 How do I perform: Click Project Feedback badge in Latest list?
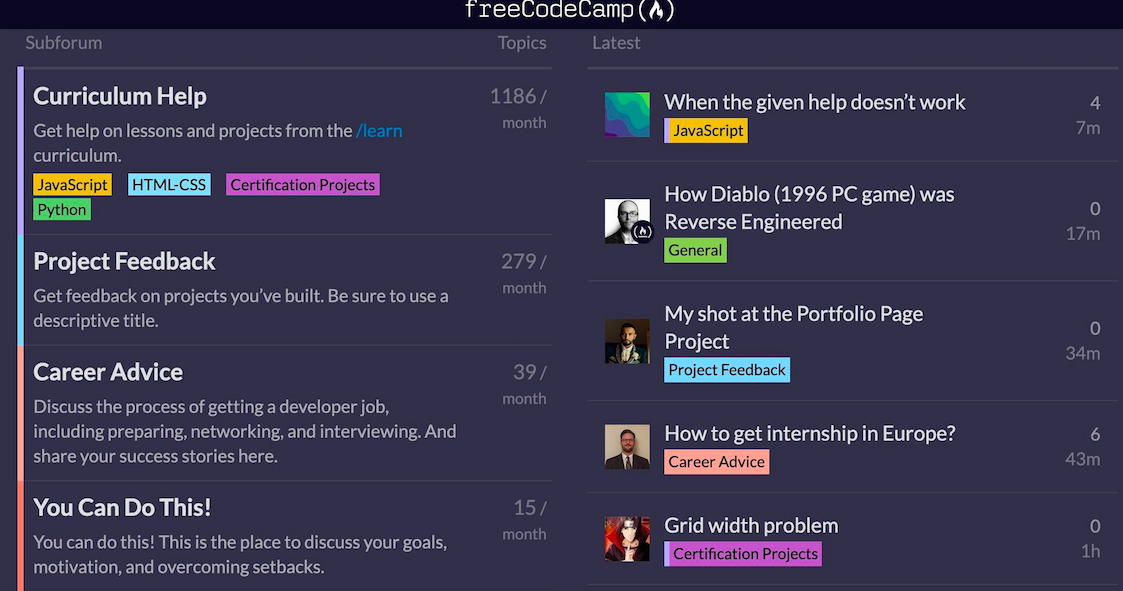727,370
